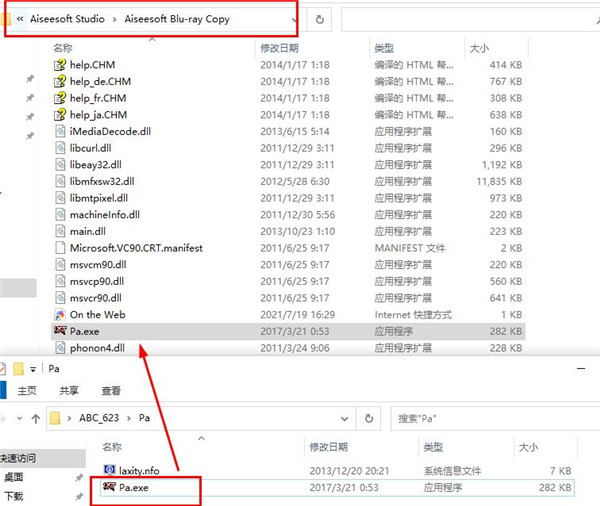
Task: Expand chevron after Aiseesoft Studio breadcrumb
Action: click(114, 19)
